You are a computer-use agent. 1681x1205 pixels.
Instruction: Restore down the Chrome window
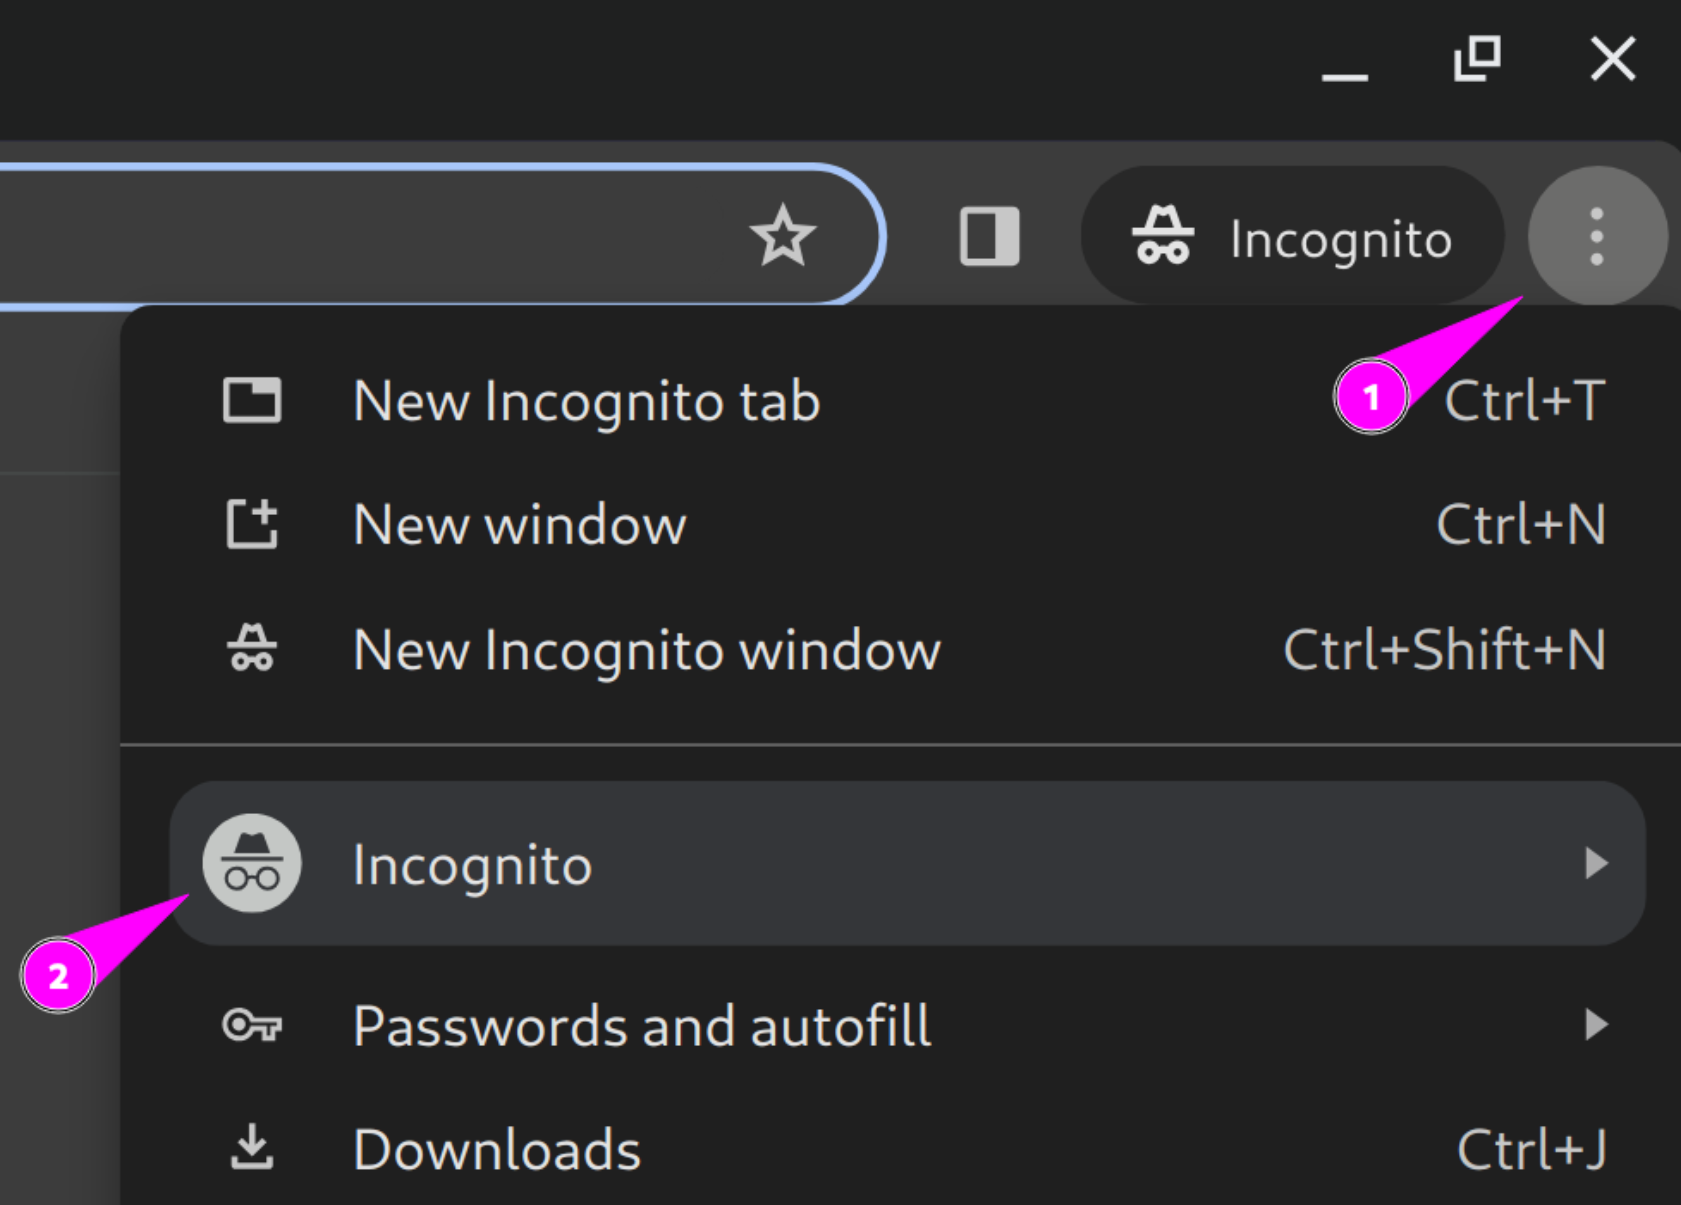click(1477, 58)
